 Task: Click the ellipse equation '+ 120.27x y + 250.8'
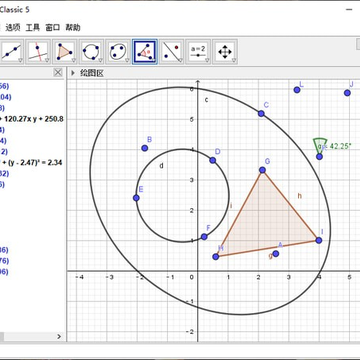click(32, 119)
